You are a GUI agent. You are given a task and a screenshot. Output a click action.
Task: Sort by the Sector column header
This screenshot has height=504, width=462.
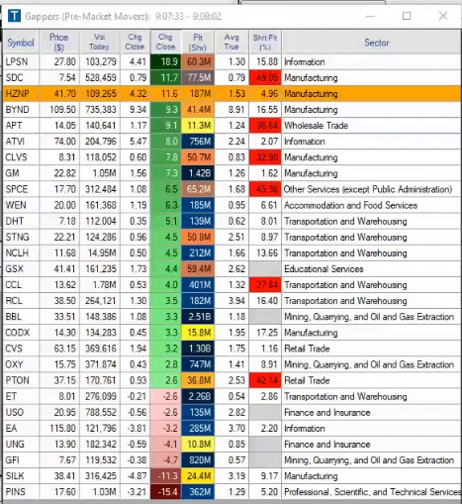coord(376,42)
